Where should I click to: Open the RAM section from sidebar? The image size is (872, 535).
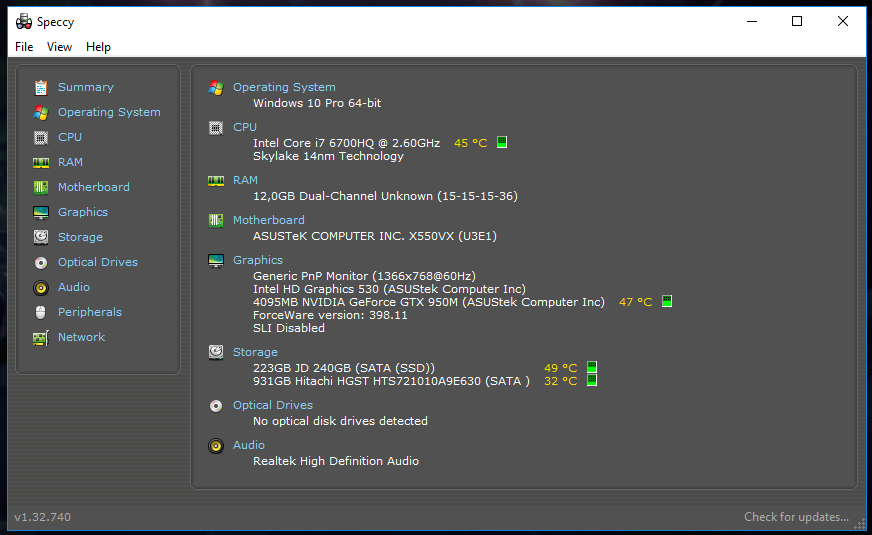pyautogui.click(x=71, y=162)
